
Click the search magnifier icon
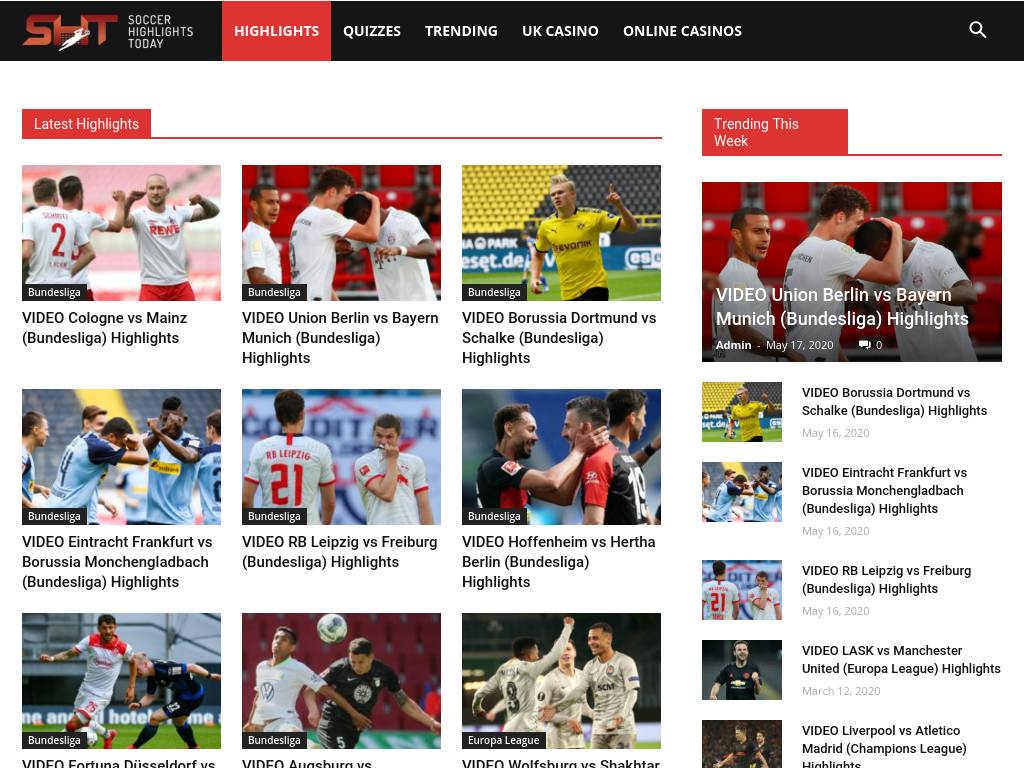point(978,30)
